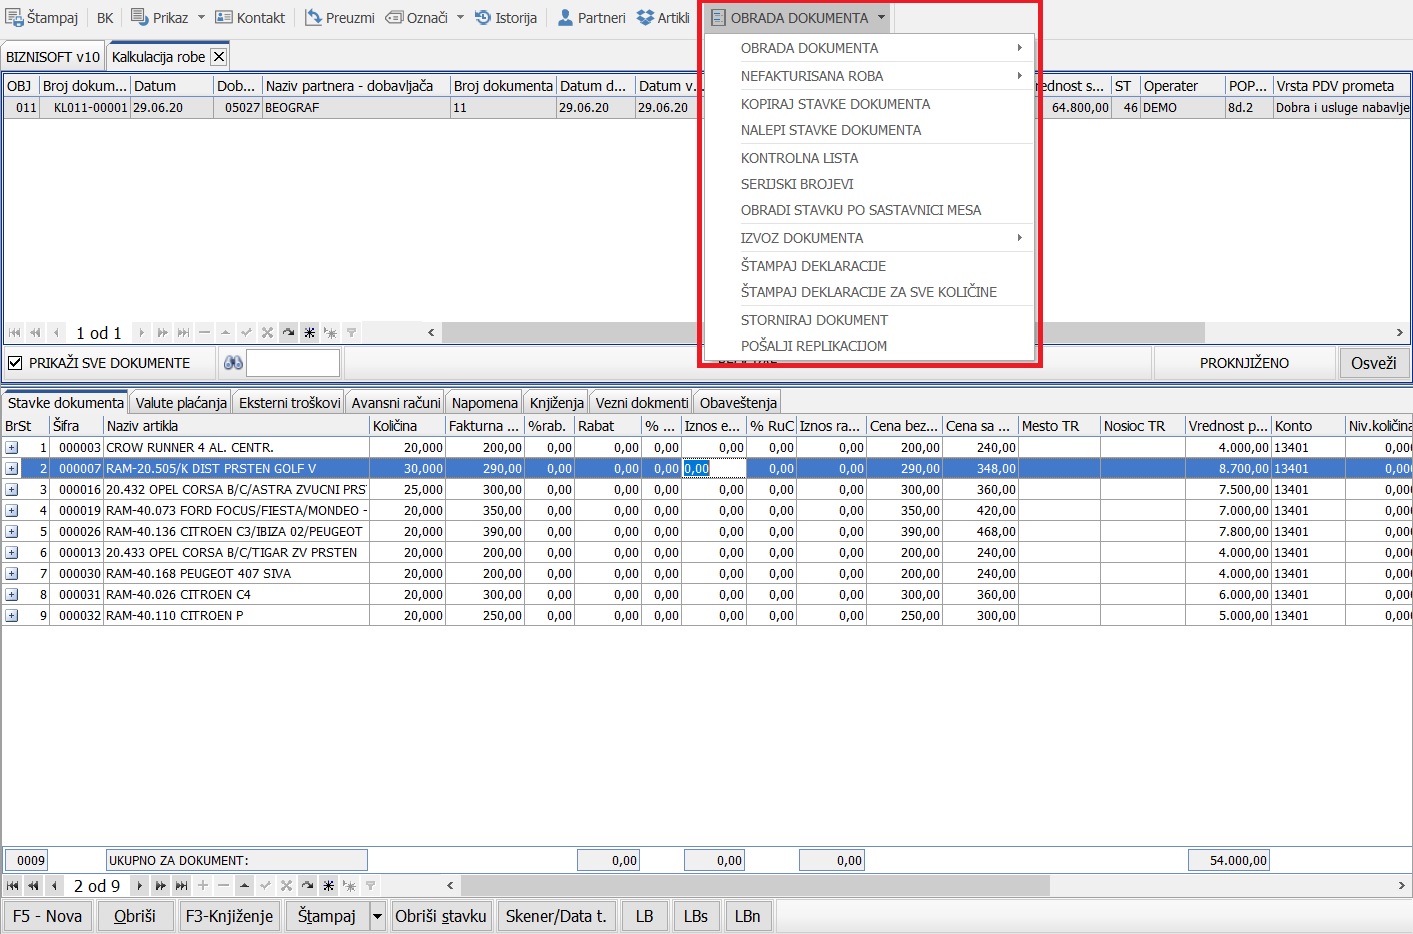Click the Osveži button

(x=1374, y=363)
